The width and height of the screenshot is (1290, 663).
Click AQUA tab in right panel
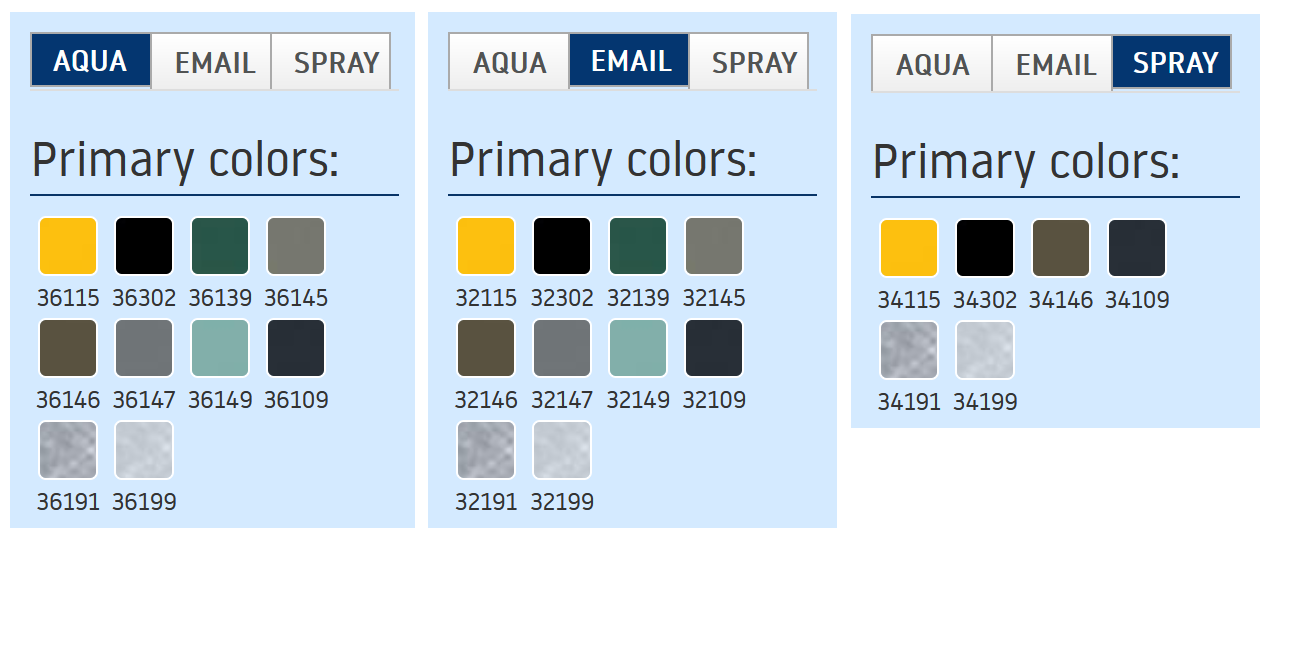click(x=932, y=64)
